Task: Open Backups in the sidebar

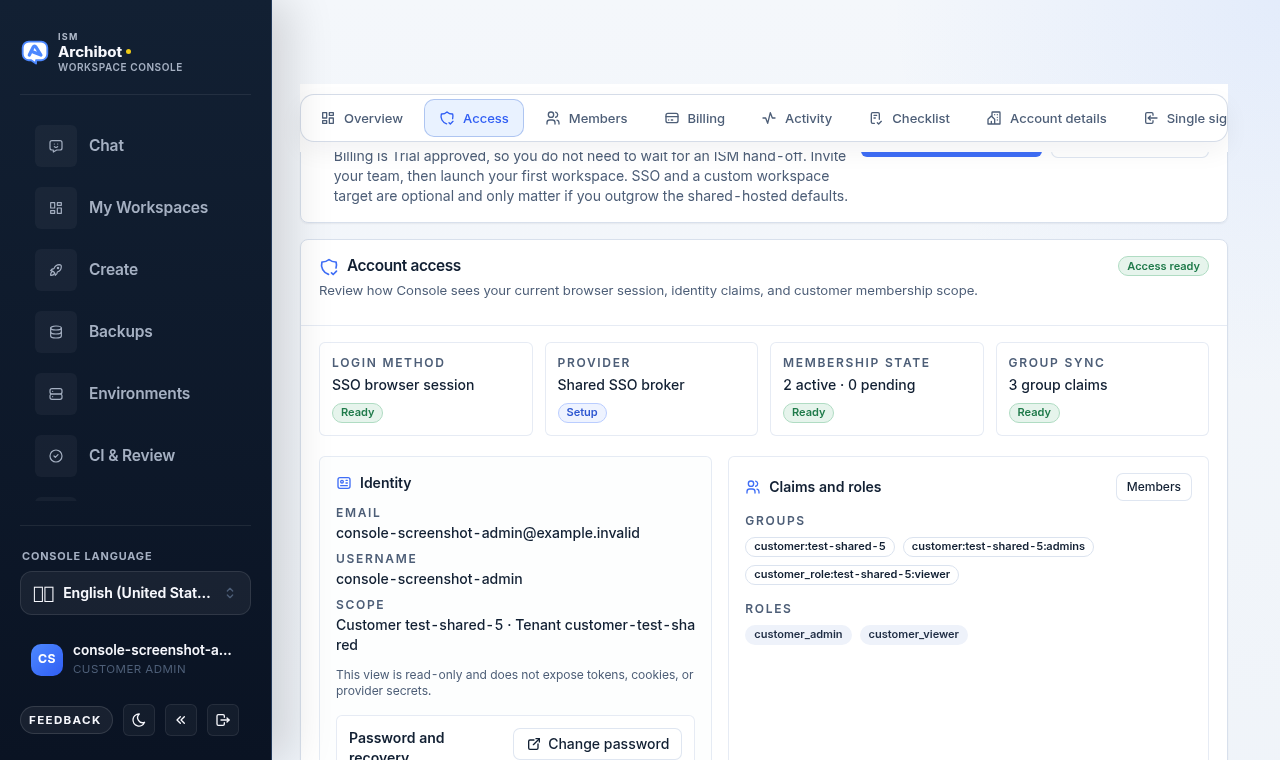Action: tap(135, 332)
